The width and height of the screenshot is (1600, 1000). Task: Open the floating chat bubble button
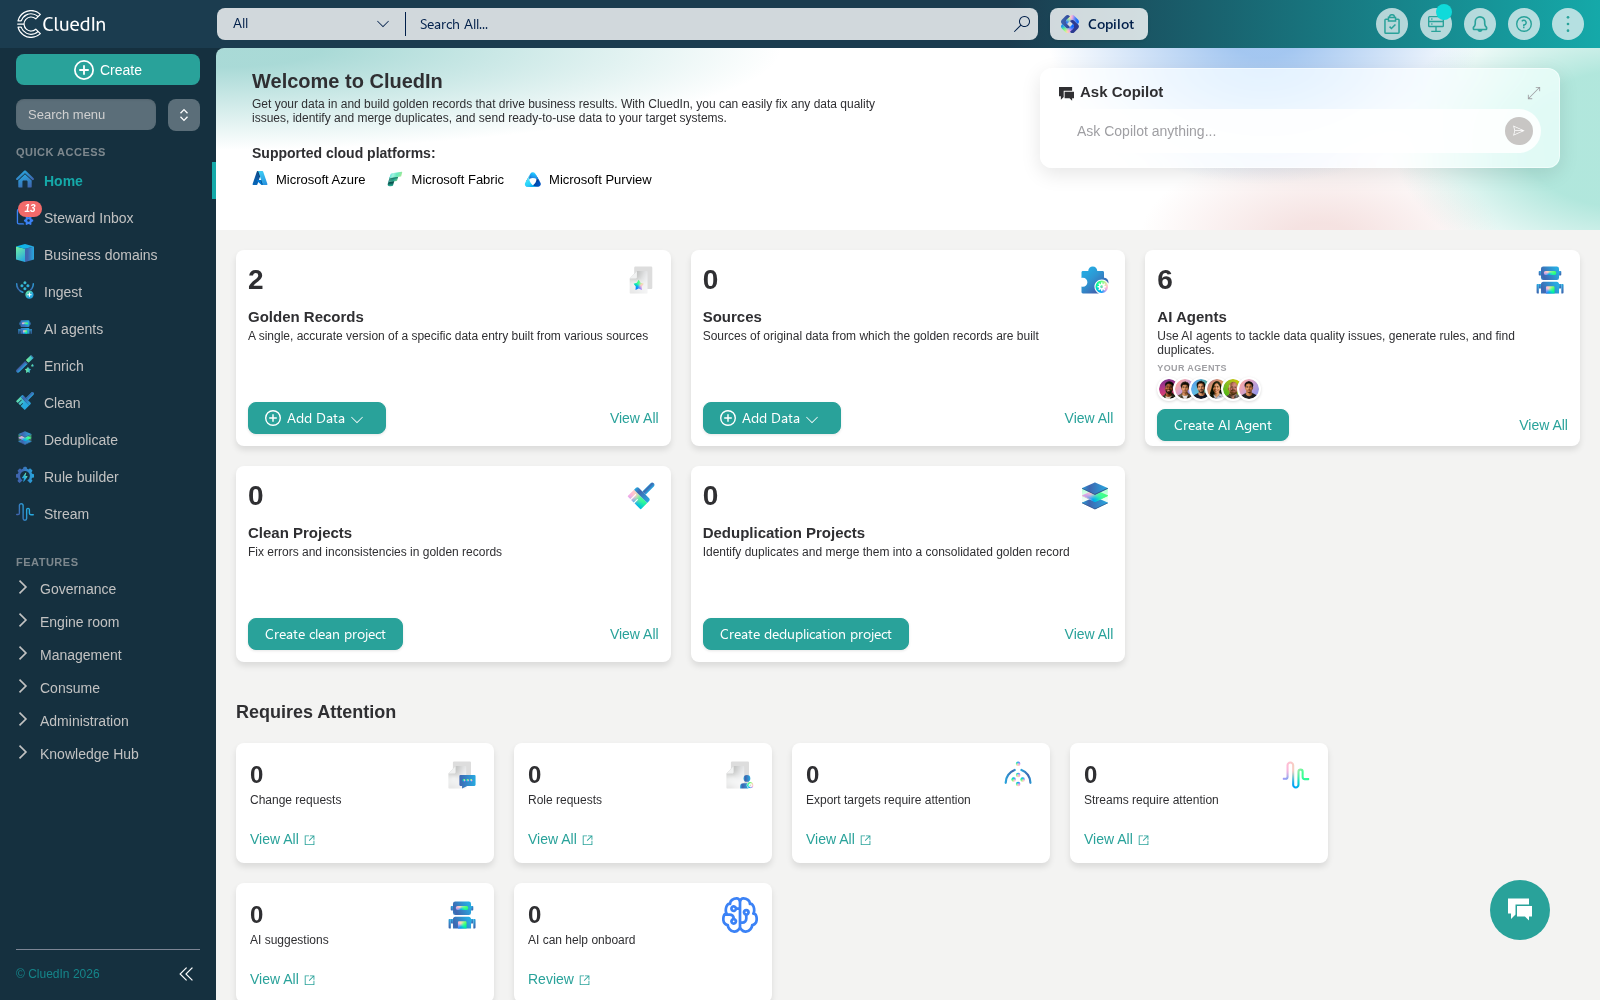coord(1520,910)
